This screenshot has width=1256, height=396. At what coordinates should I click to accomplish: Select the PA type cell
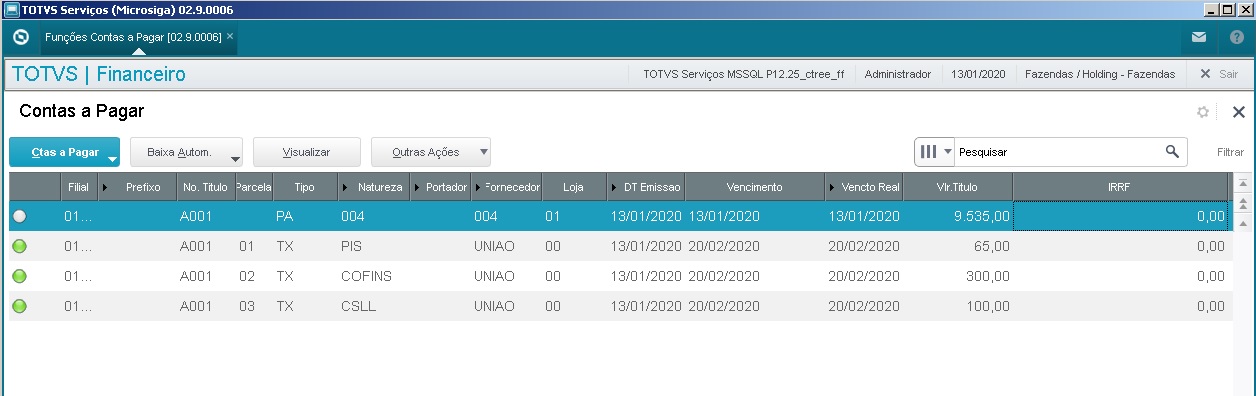pos(304,216)
